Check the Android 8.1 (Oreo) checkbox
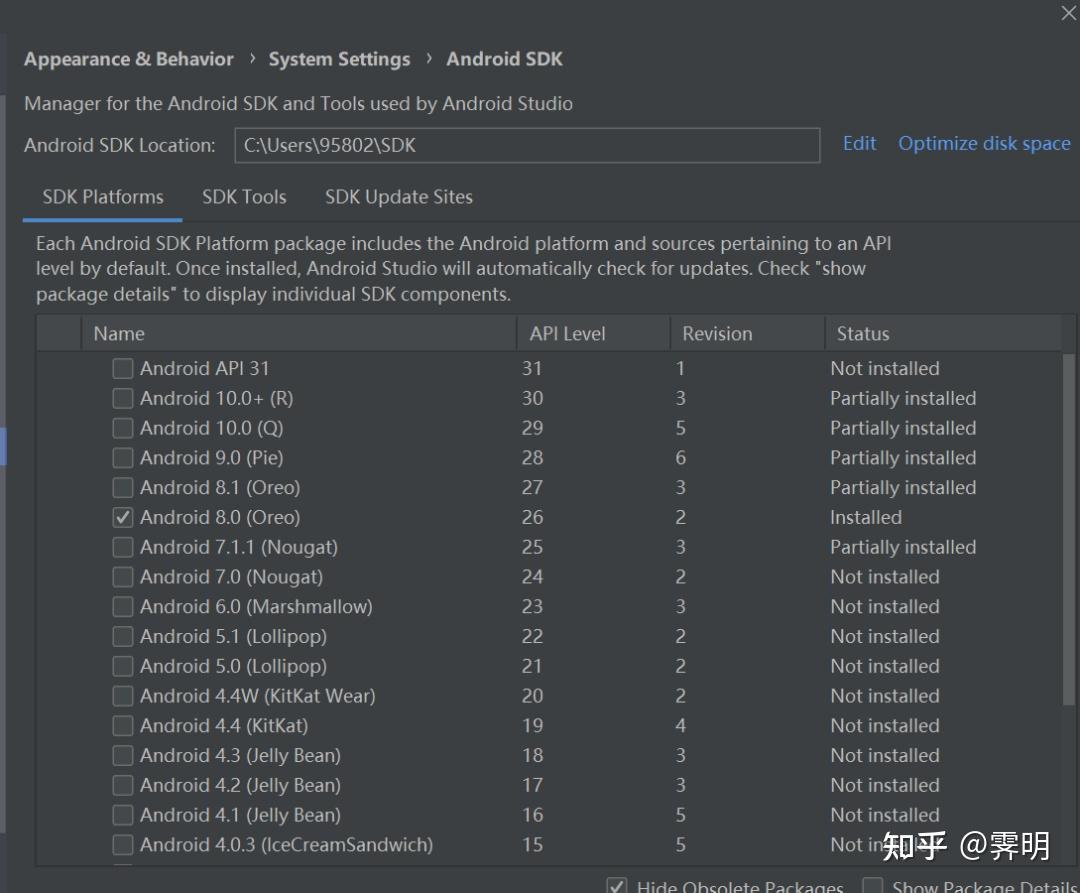 [123, 487]
